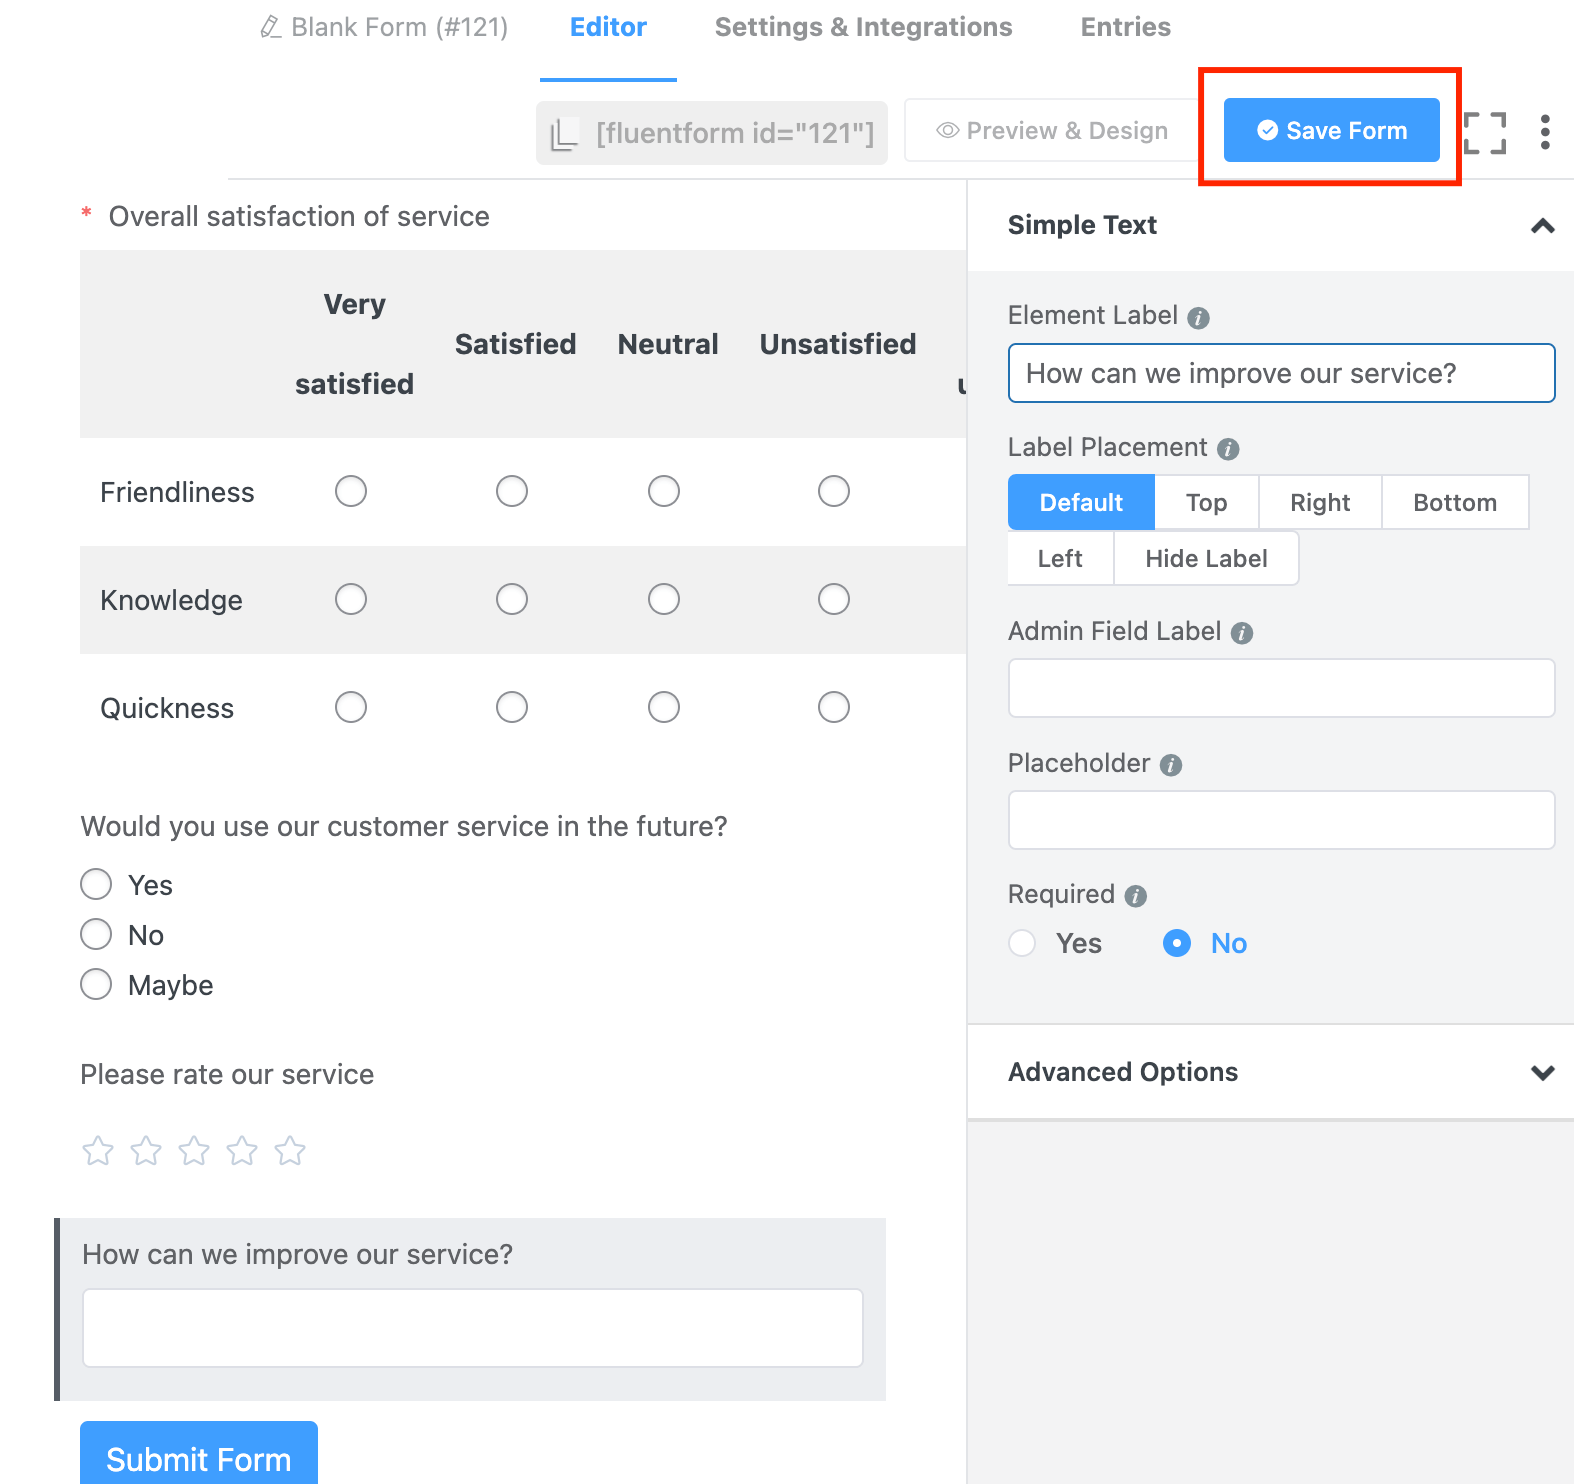This screenshot has width=1574, height=1484.
Task: Click the fullscreen expand icon
Action: click(1485, 133)
